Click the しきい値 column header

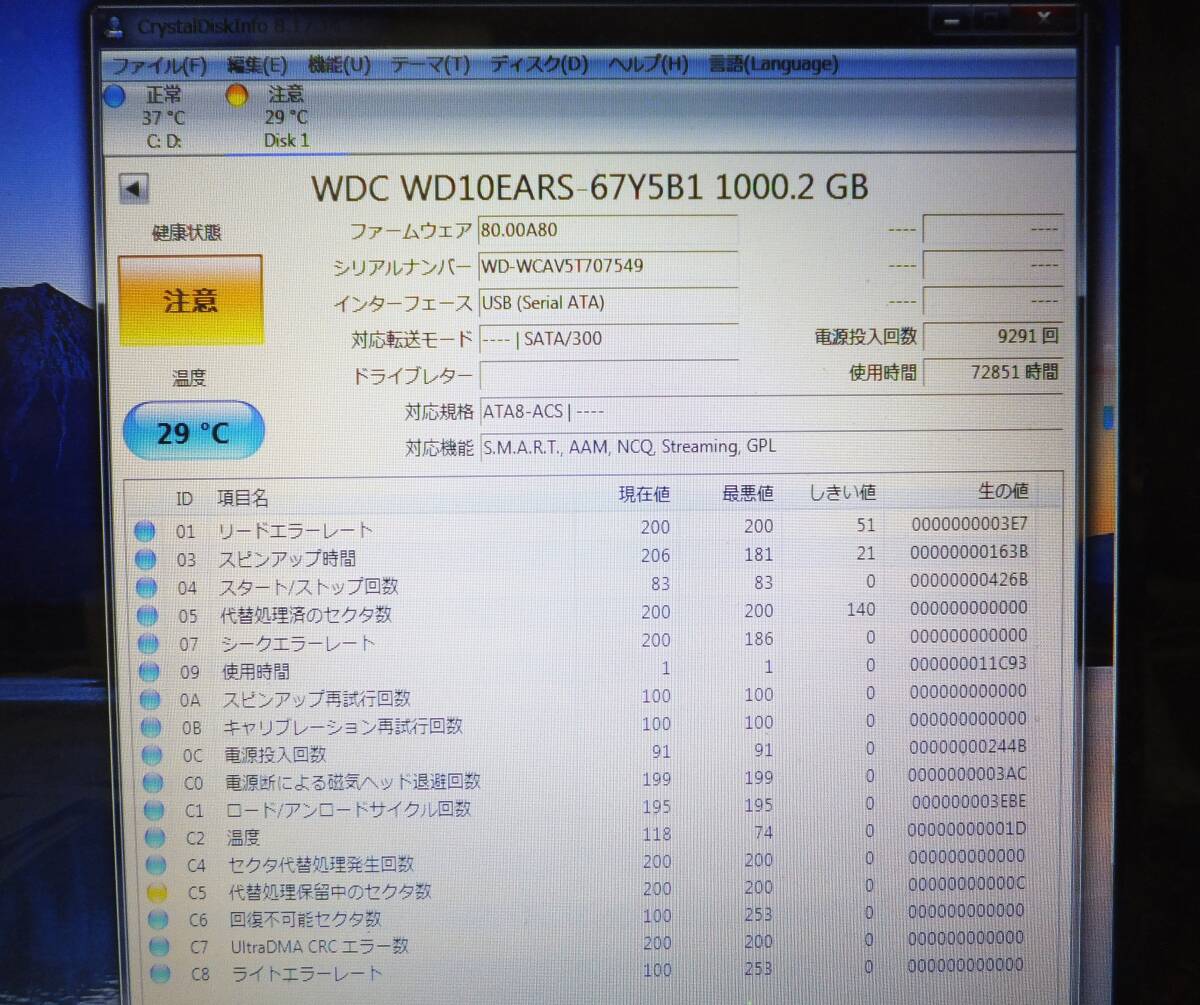tap(843, 492)
